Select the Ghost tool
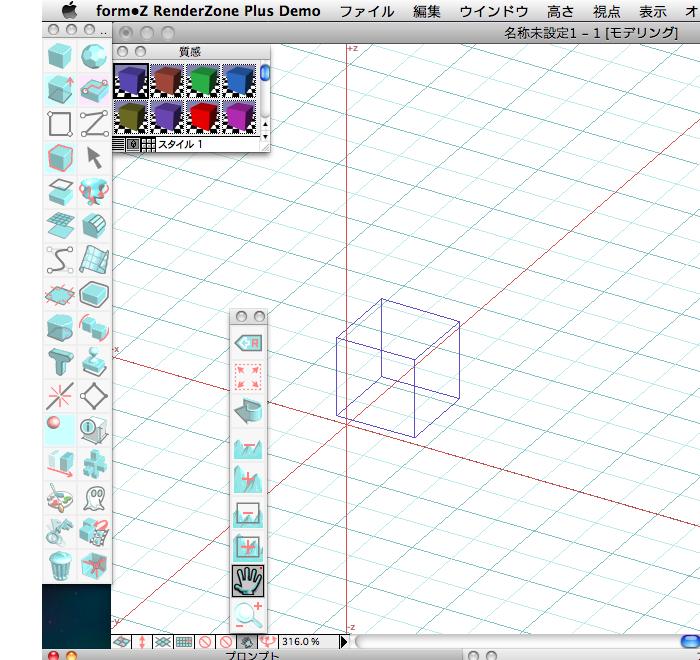Image resolution: width=700 pixels, height=660 pixels. click(x=94, y=497)
